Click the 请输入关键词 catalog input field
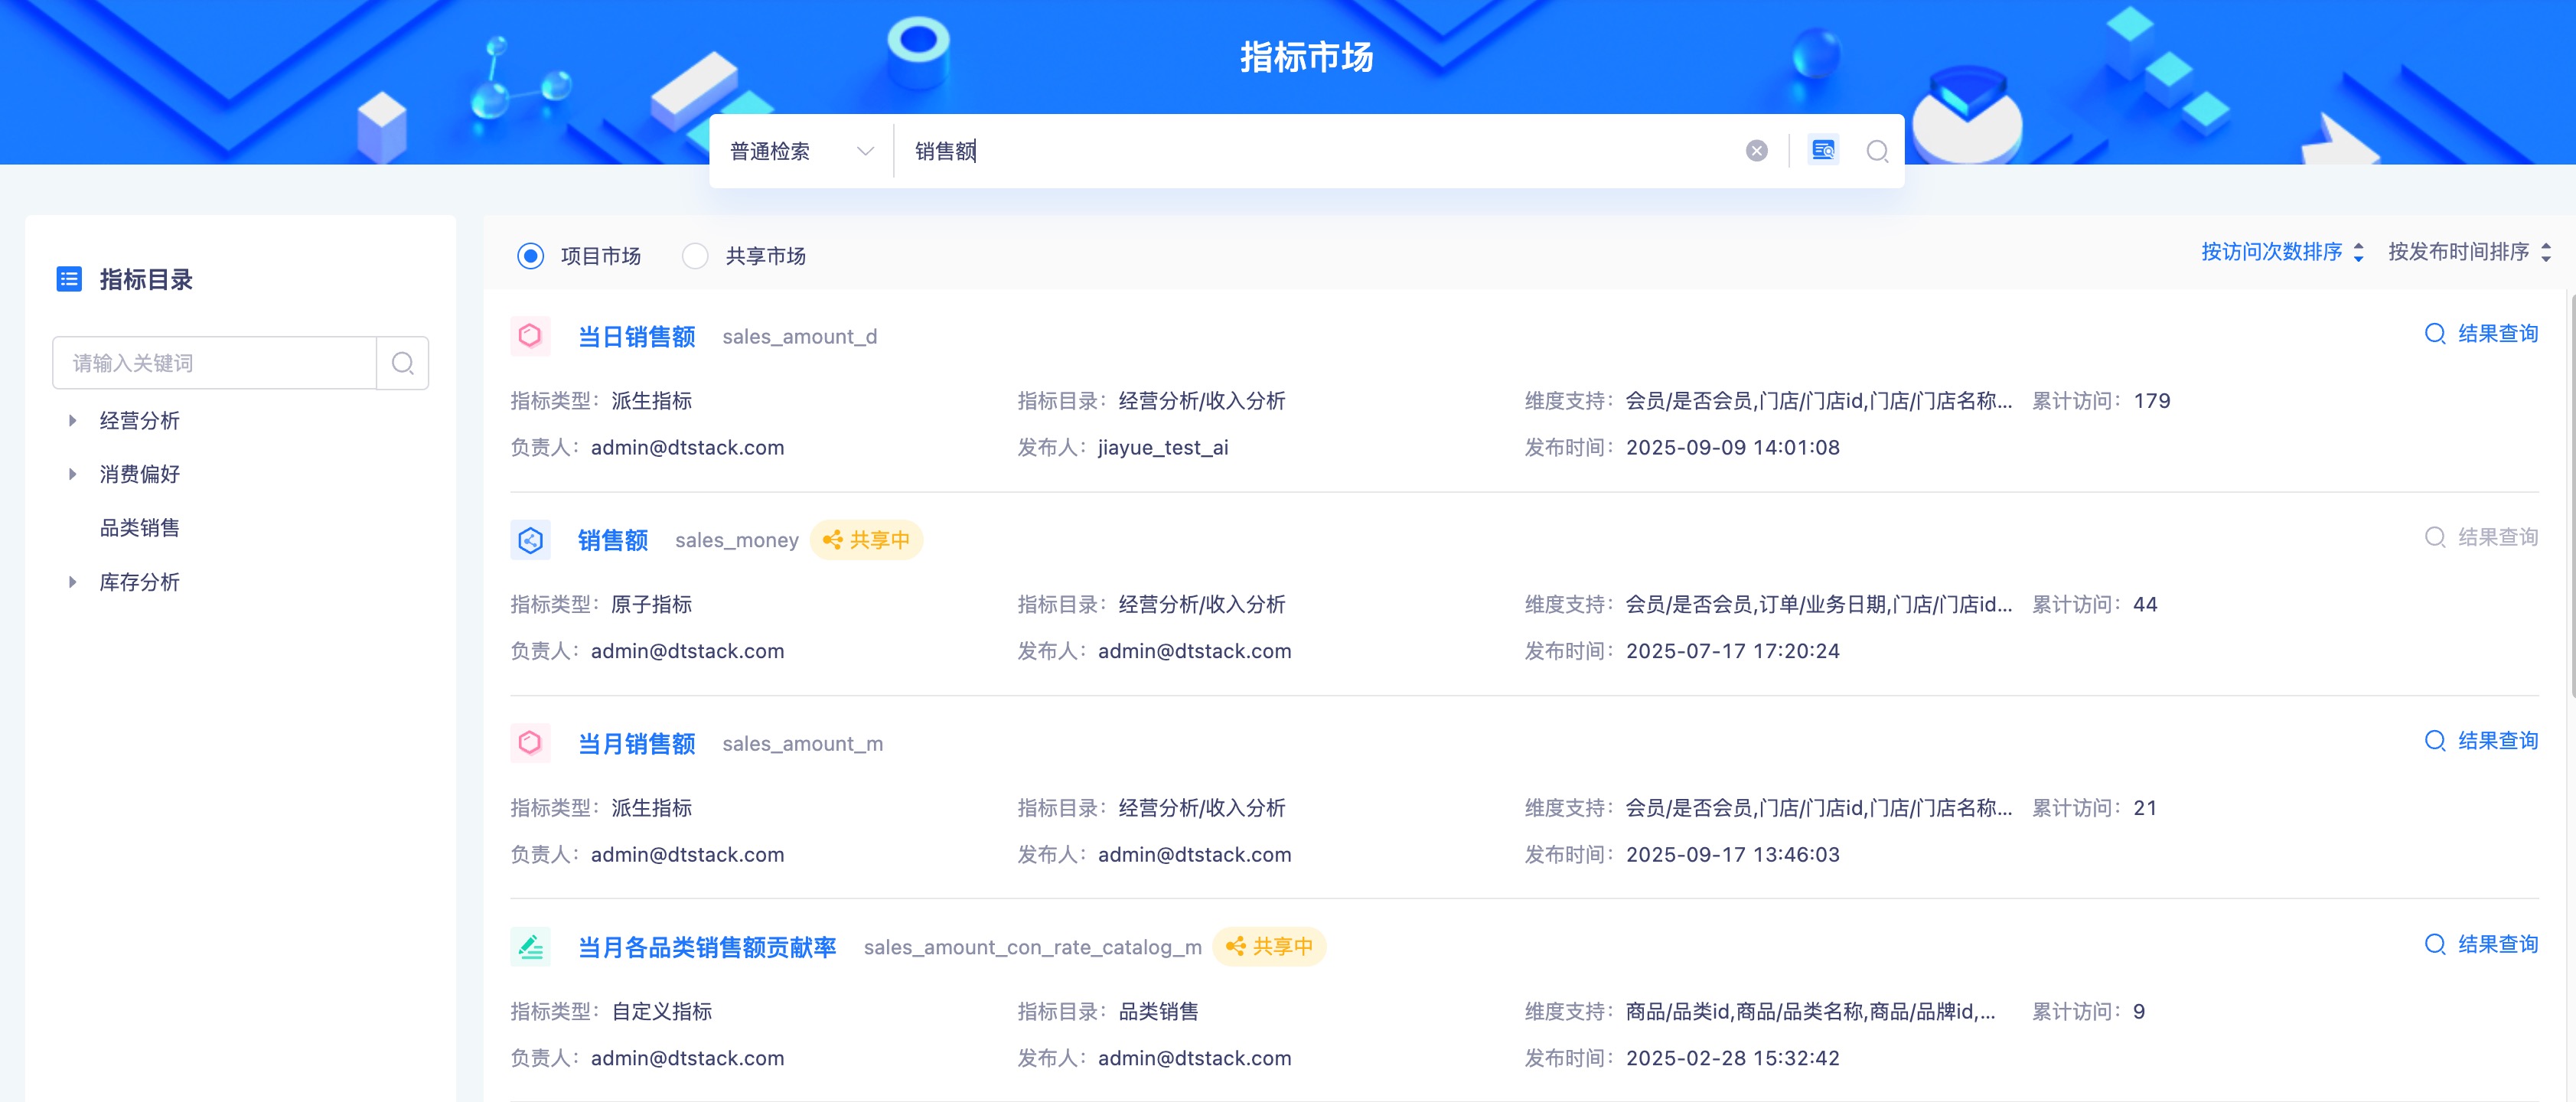This screenshot has width=2576, height=1102. coord(214,363)
